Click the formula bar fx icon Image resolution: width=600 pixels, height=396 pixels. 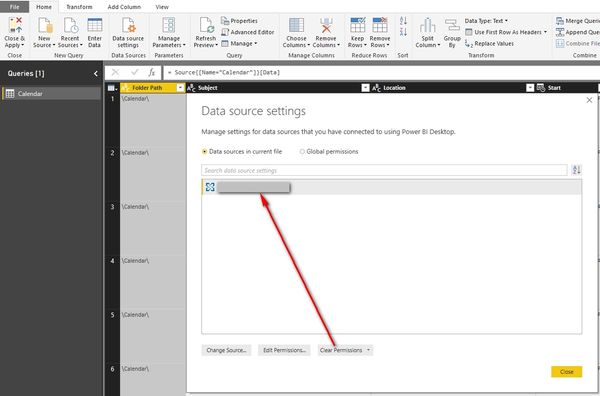[152, 72]
